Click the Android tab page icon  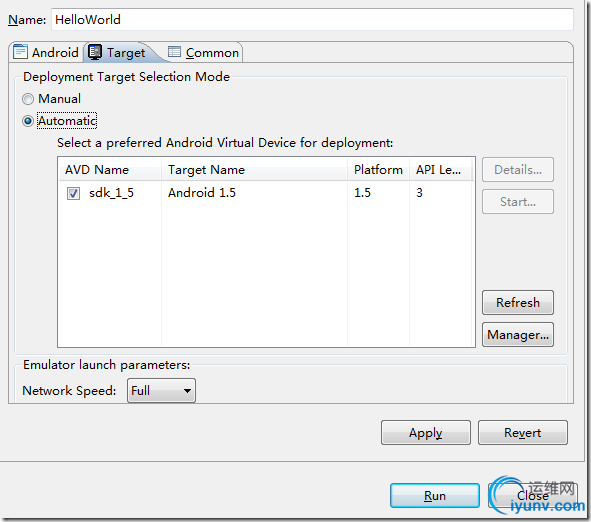(x=20, y=52)
